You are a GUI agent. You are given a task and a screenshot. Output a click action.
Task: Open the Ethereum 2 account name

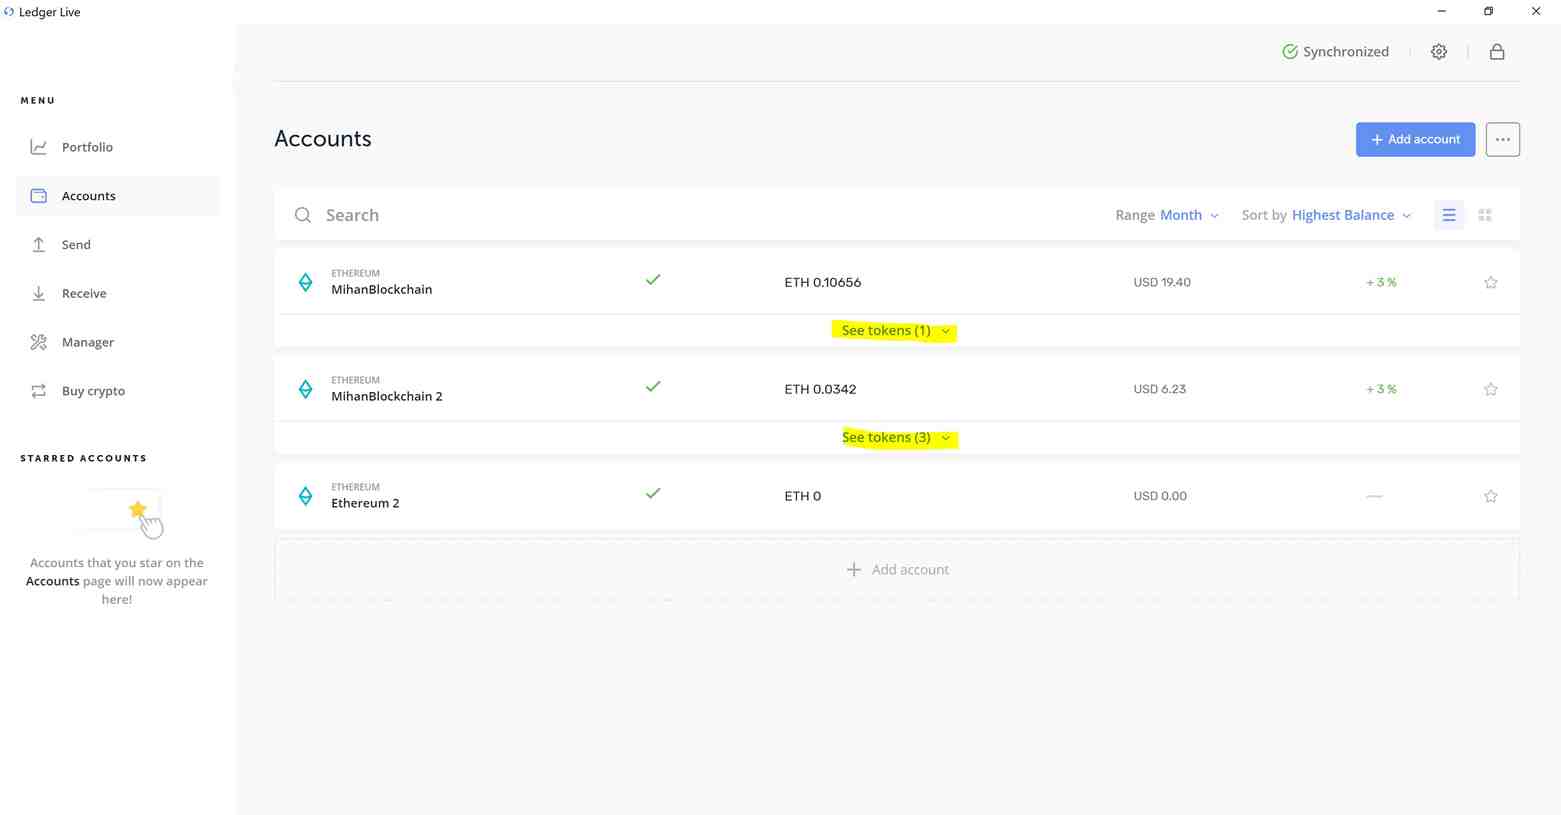point(365,504)
